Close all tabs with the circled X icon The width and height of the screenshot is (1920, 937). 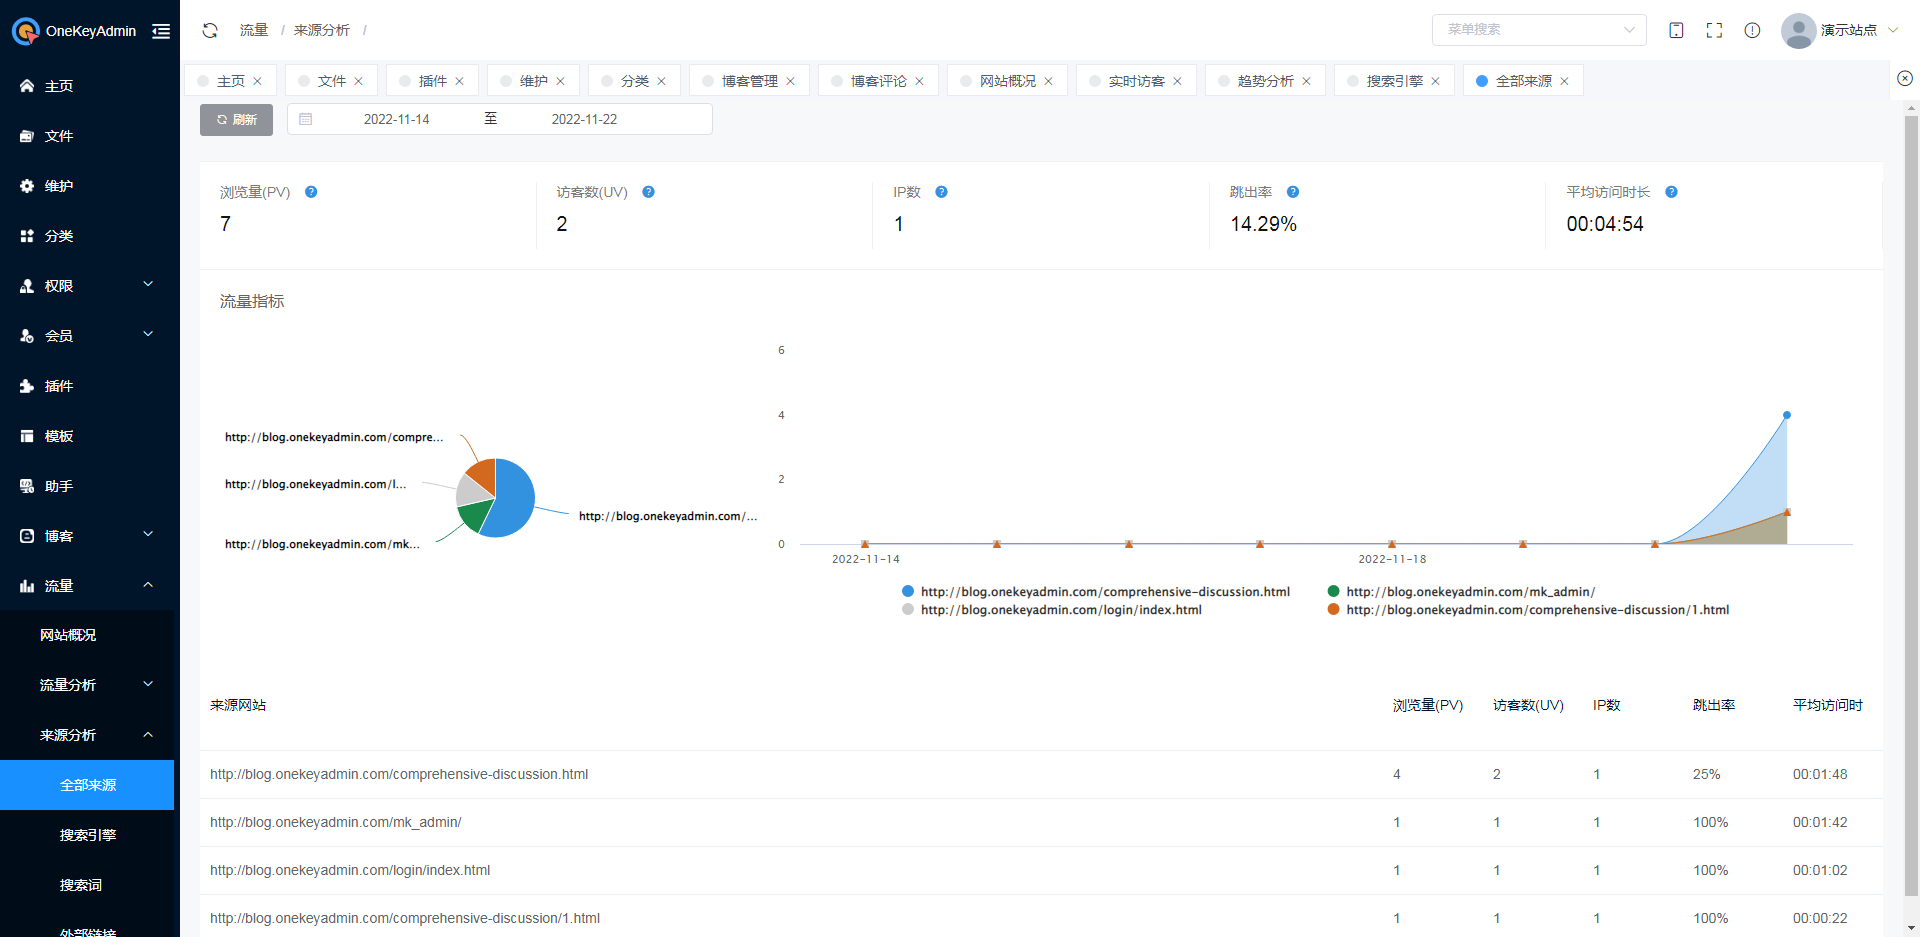pos(1905,78)
